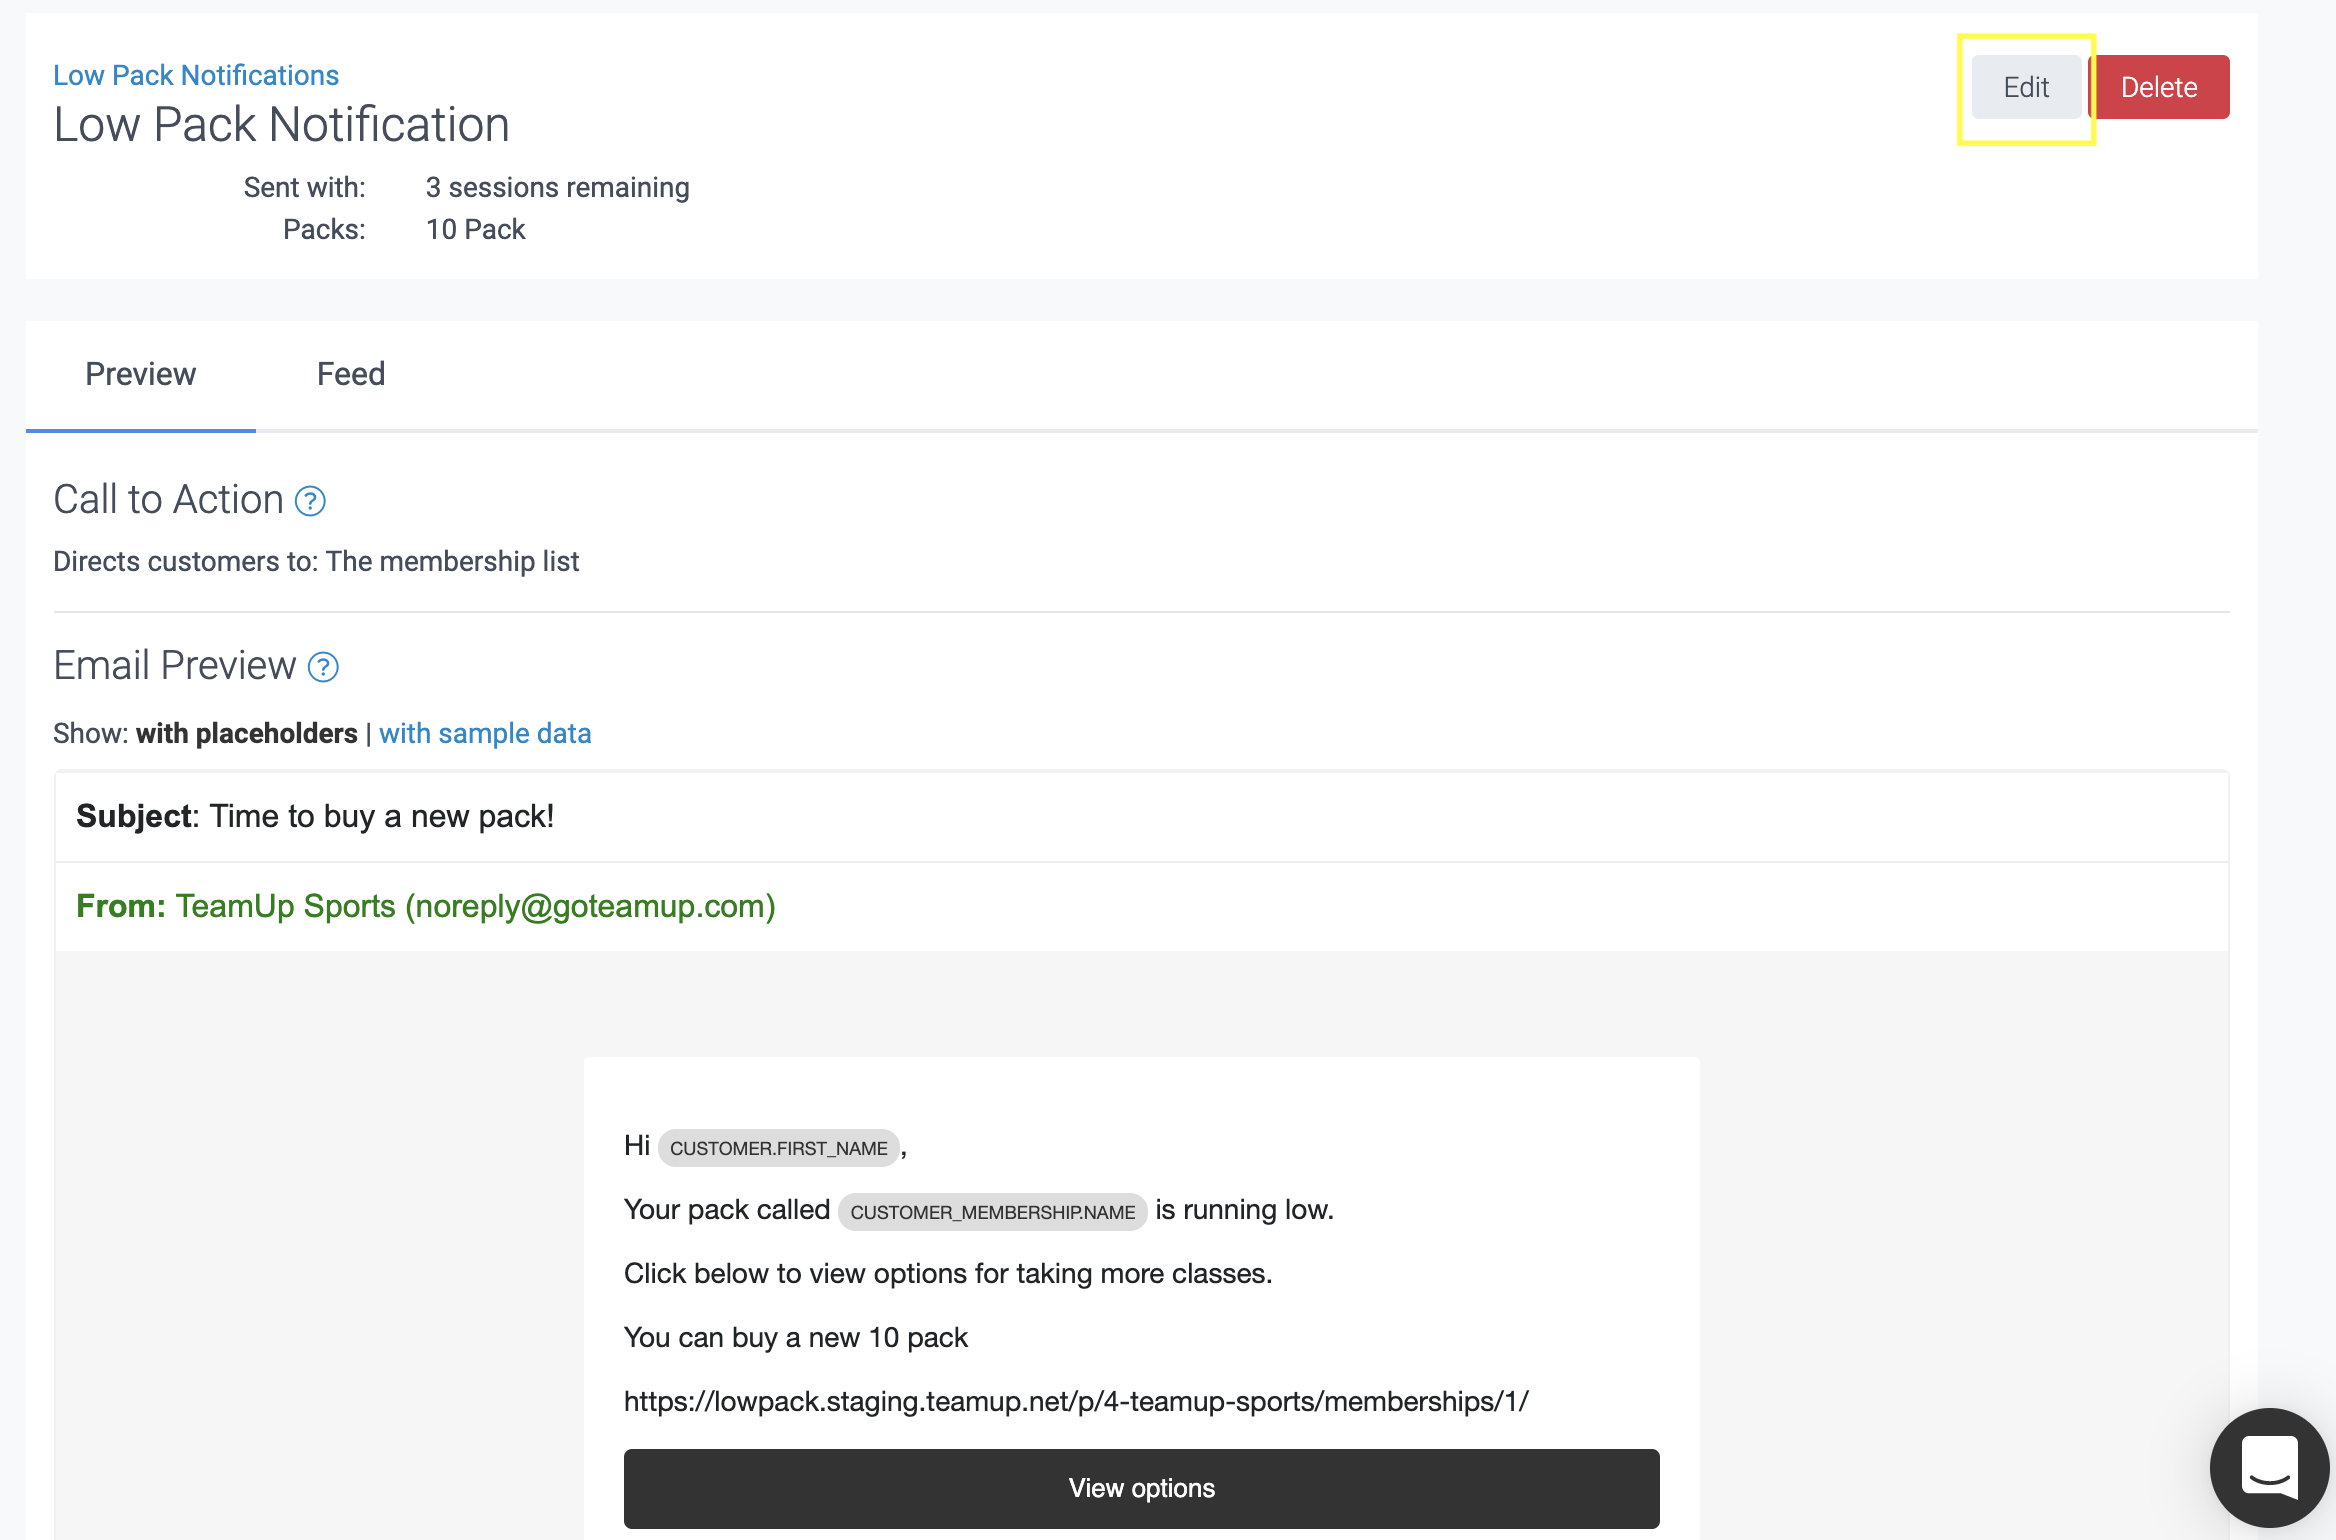Show email with sample data
This screenshot has height=1540, width=2336.
click(x=485, y=733)
